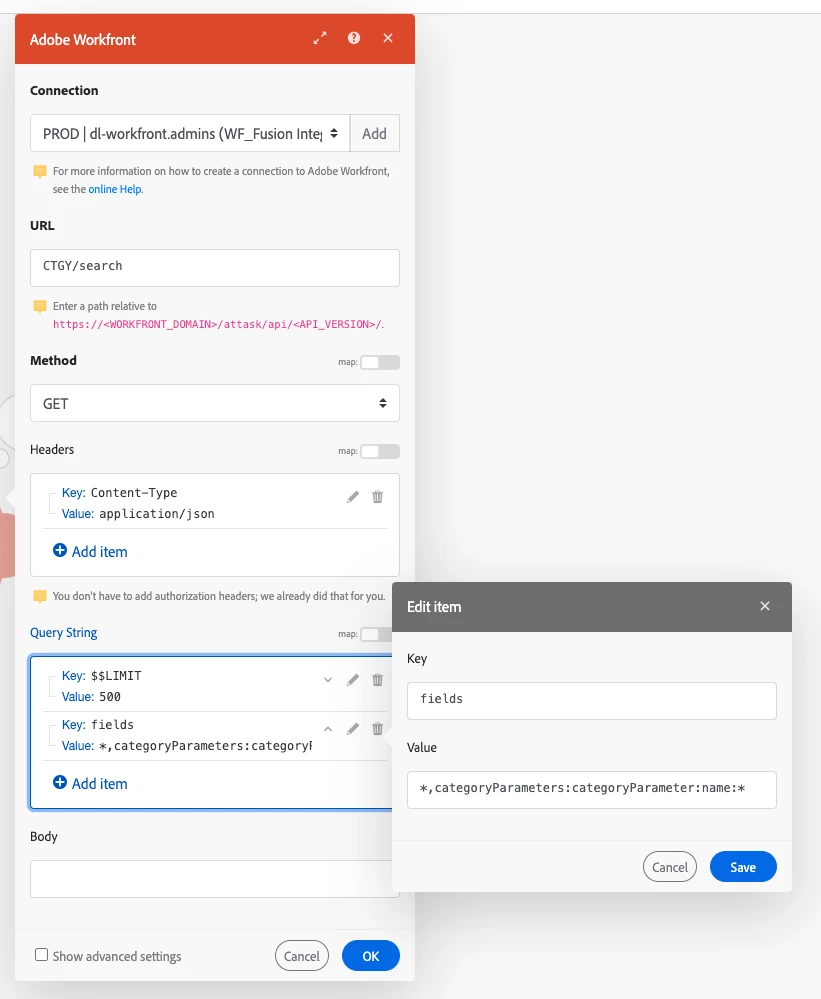The image size is (821, 999).
Task: Move the fields item up
Action: tap(328, 729)
